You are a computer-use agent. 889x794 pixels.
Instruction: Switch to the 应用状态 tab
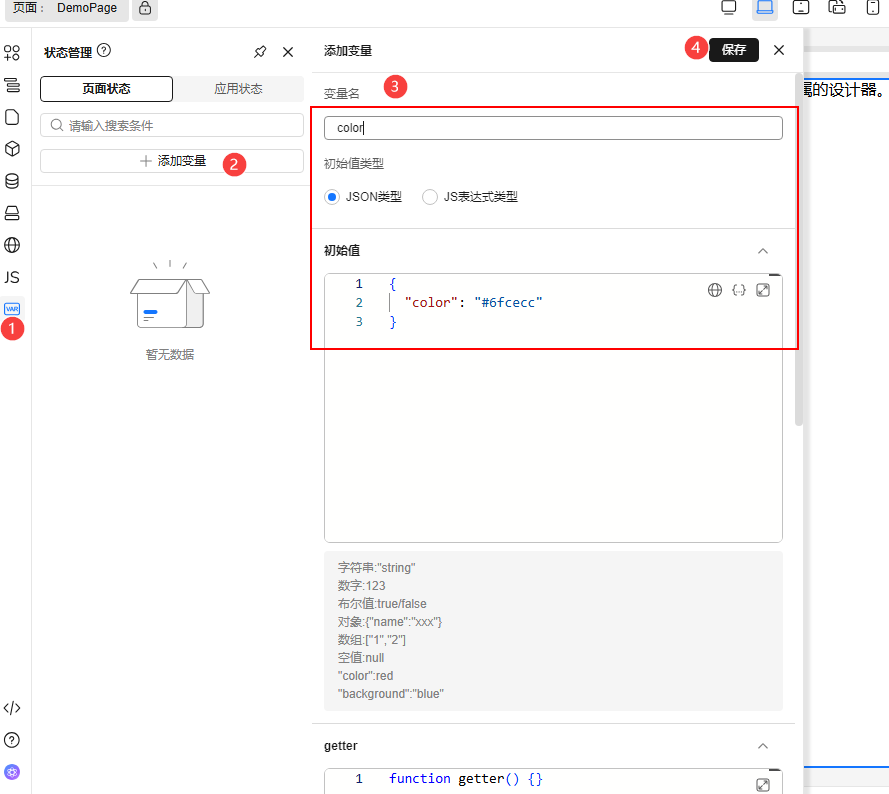coord(238,89)
